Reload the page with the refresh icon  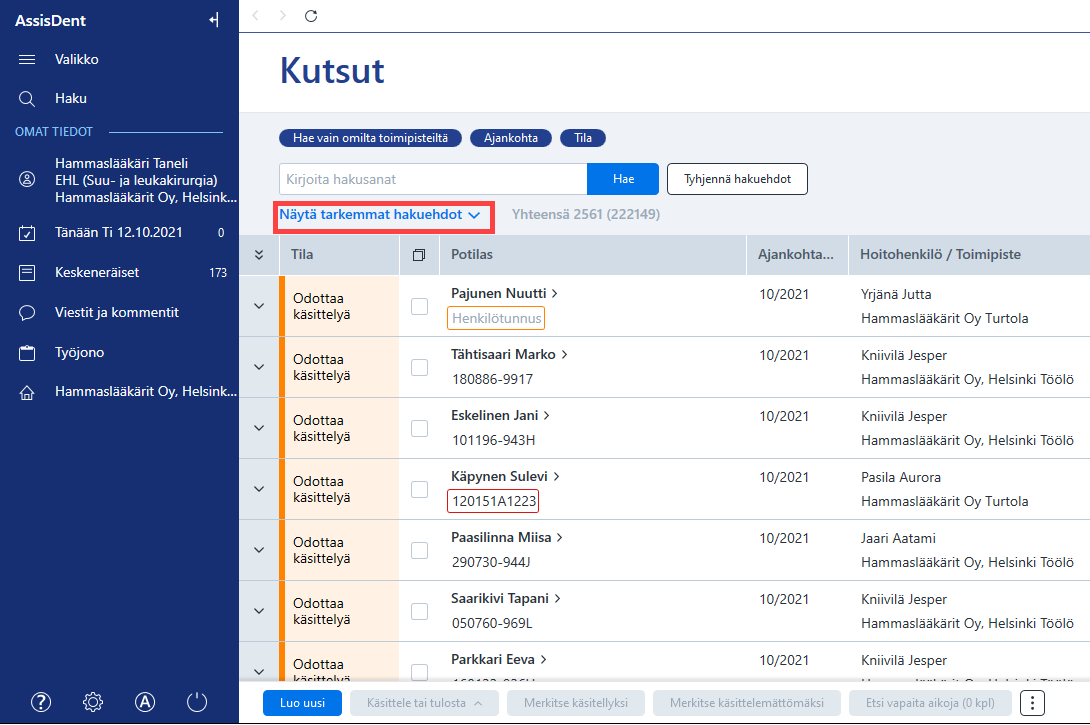click(311, 15)
